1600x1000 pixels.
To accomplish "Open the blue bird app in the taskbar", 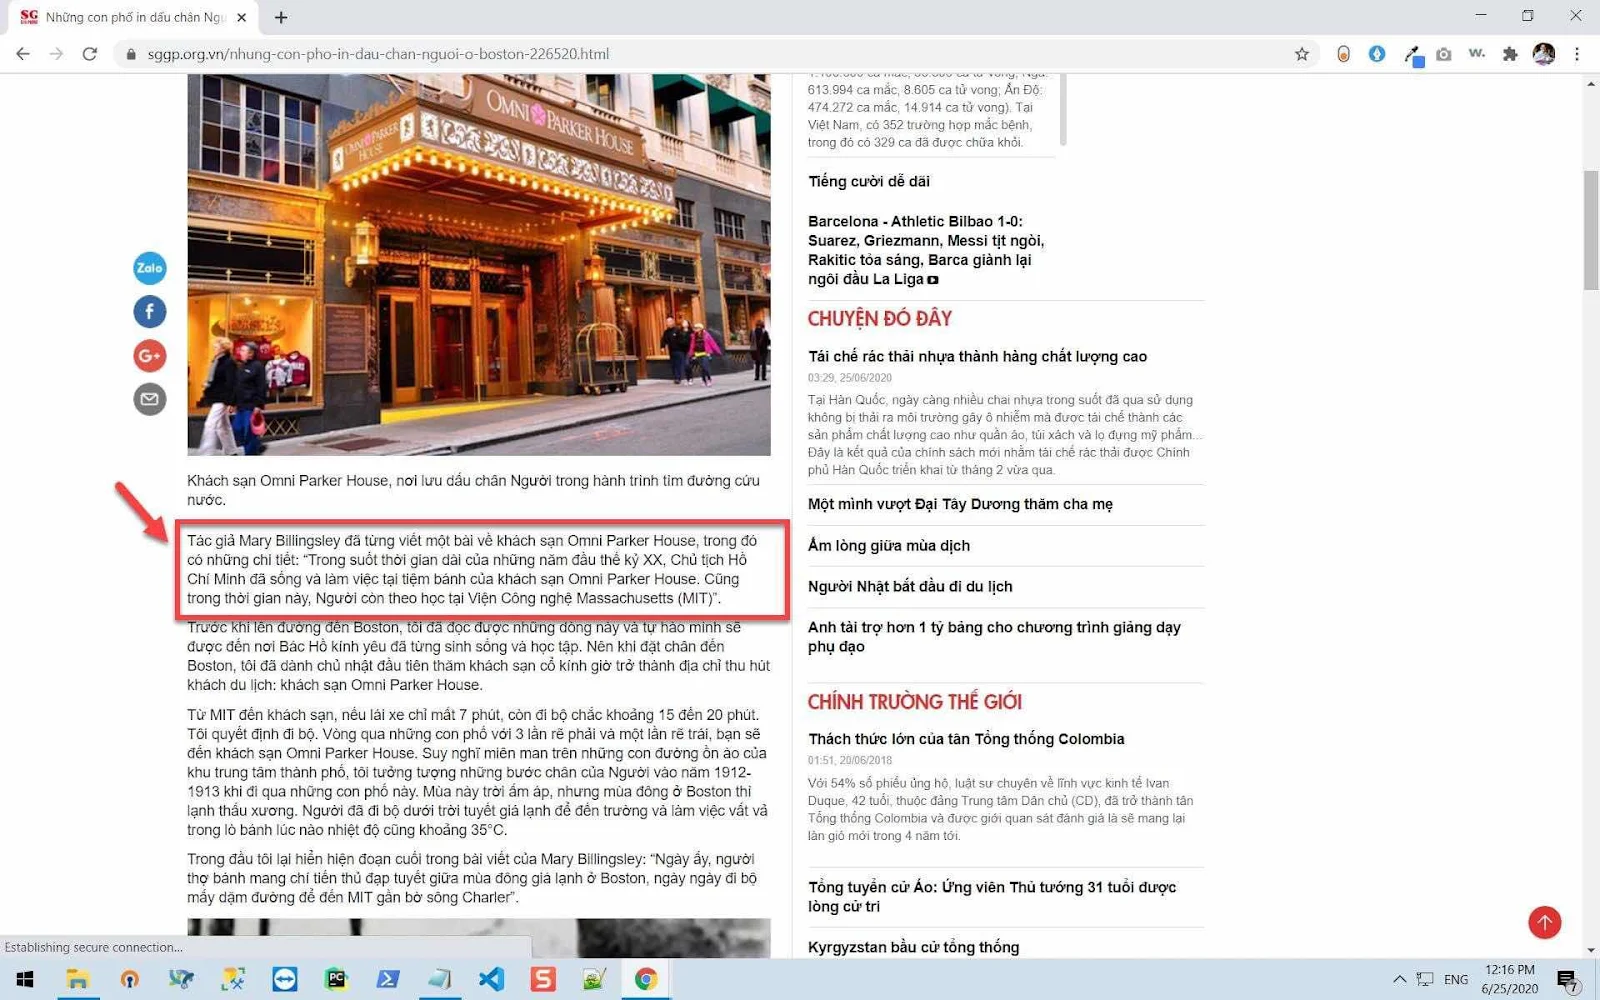I will (x=181, y=979).
